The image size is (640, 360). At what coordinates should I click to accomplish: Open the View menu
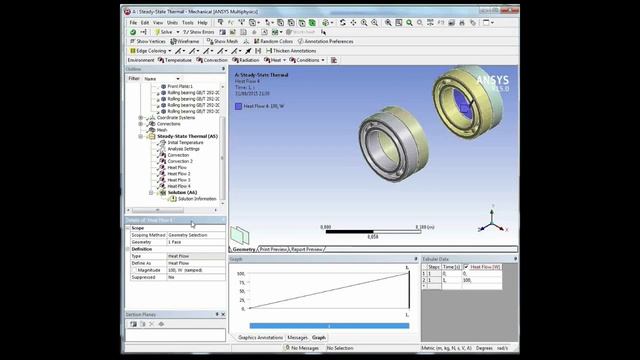158,23
